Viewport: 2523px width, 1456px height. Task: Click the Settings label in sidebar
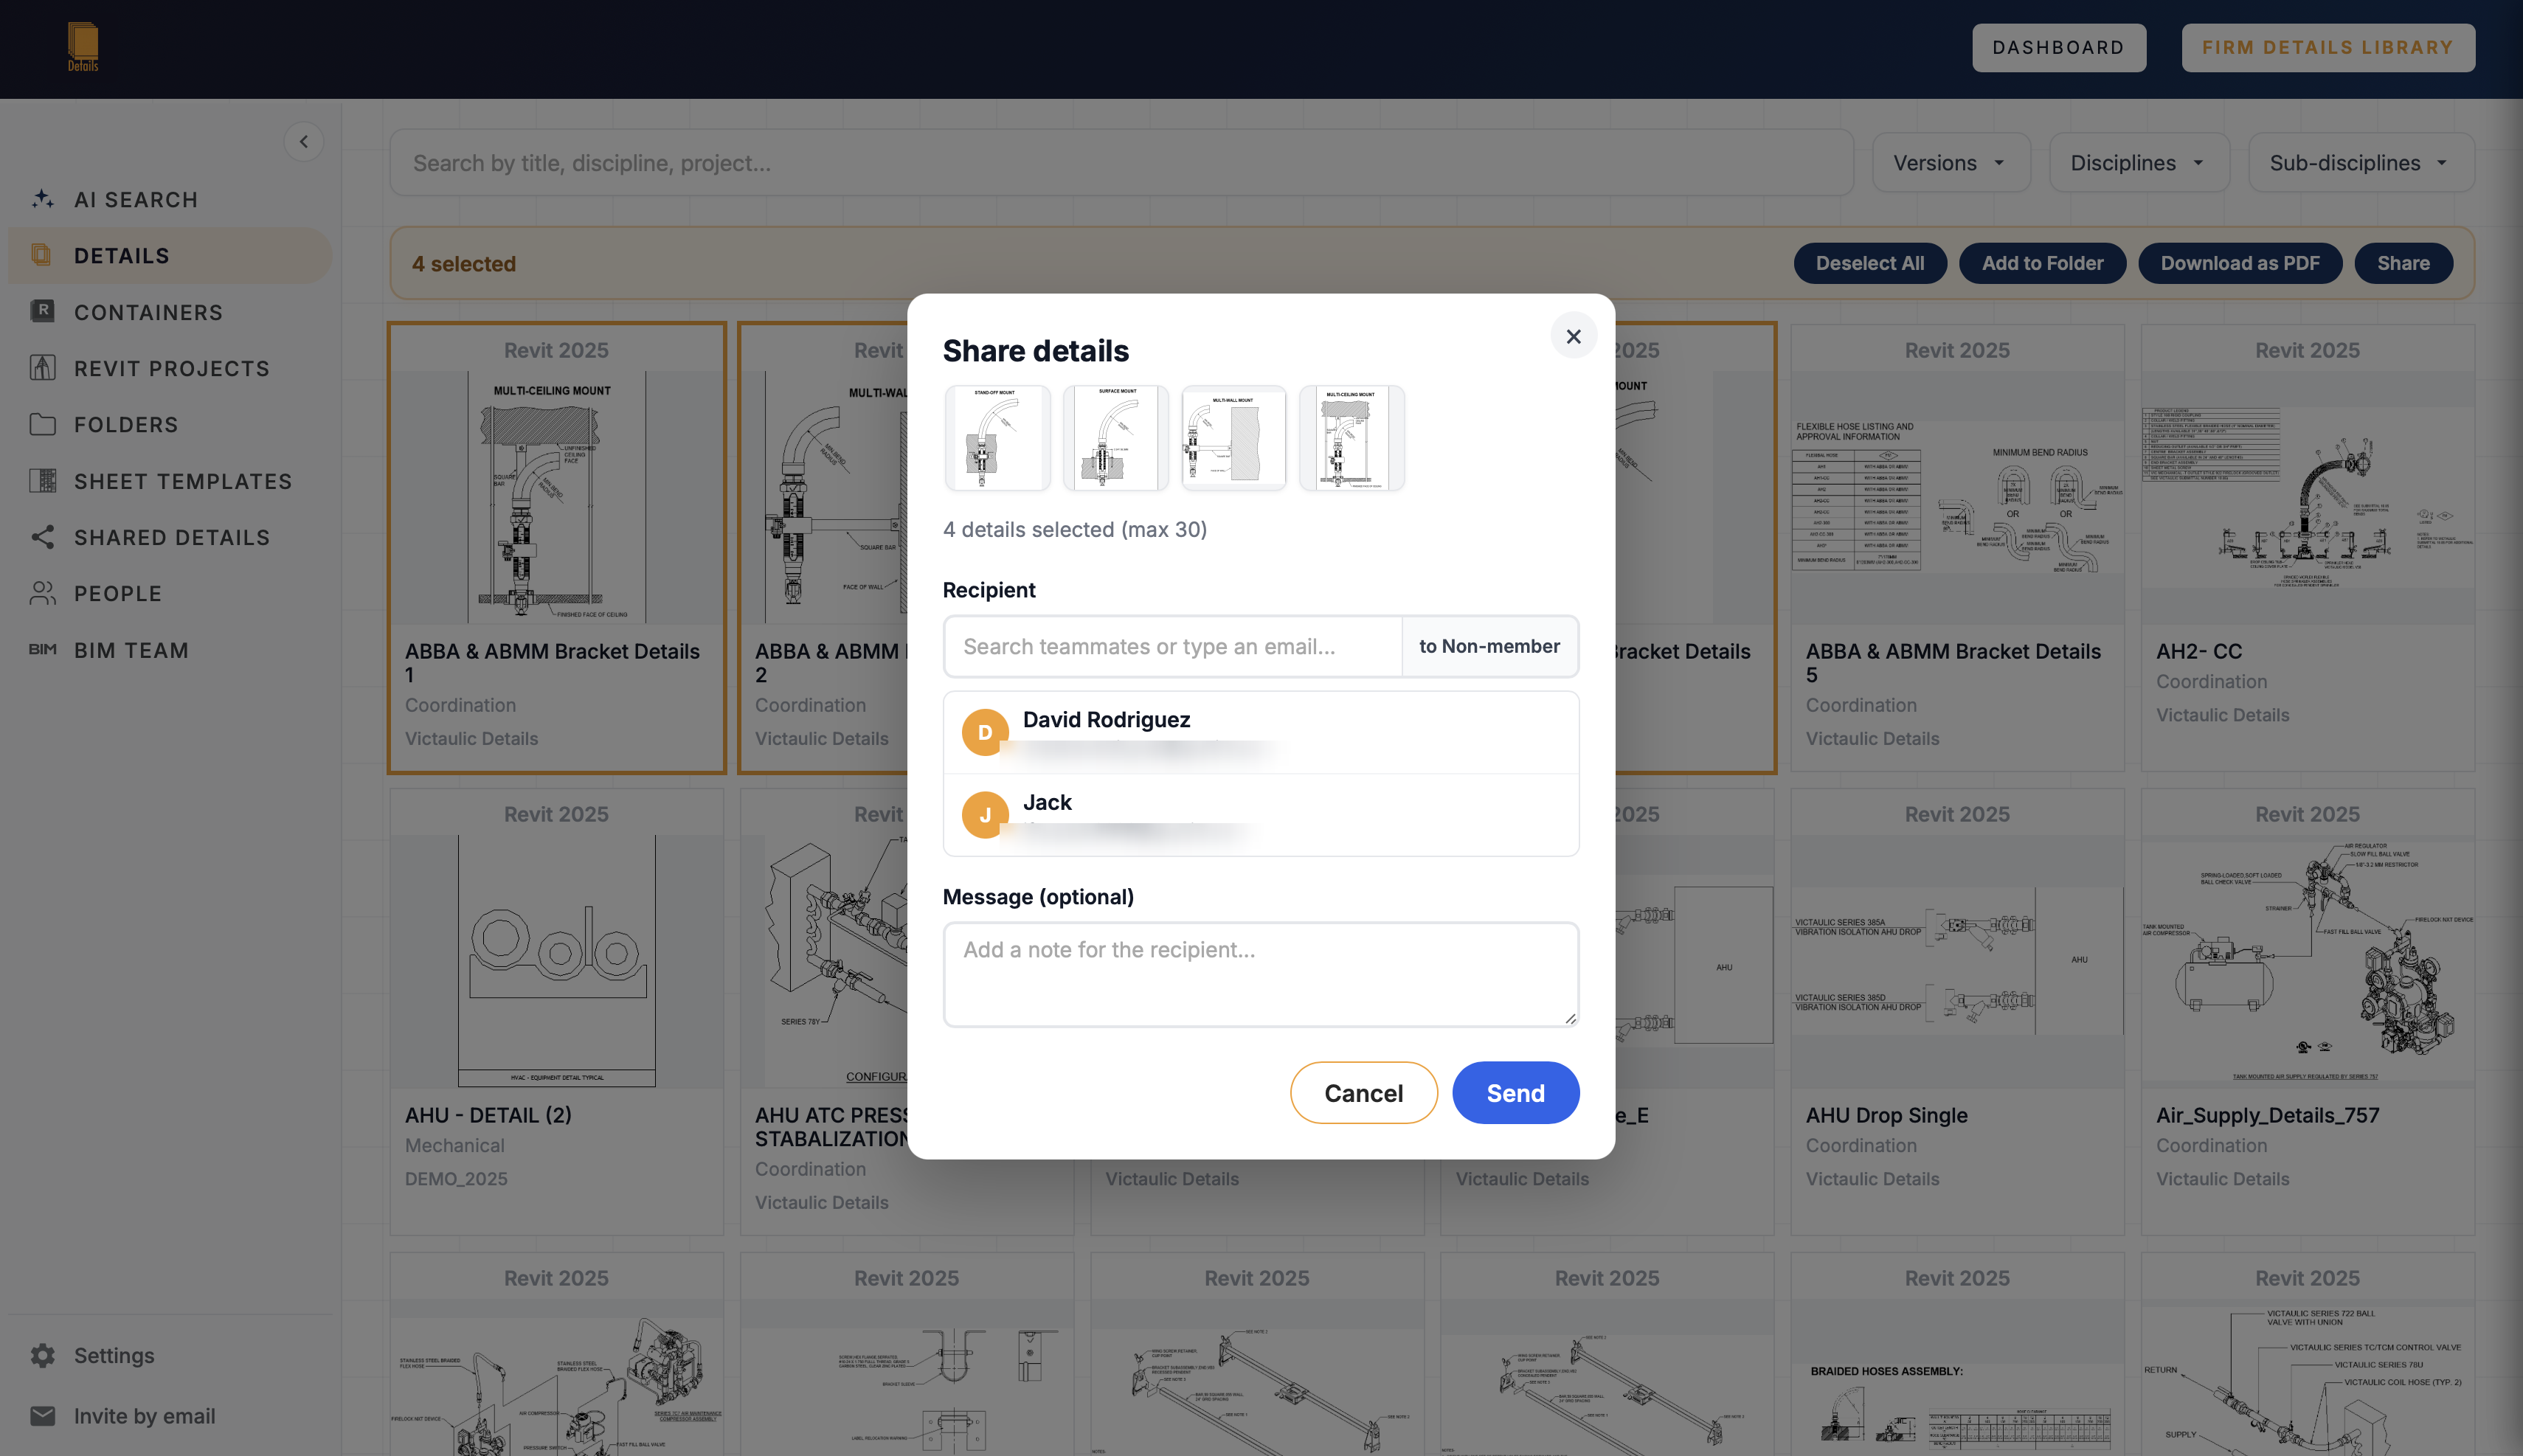[x=114, y=1355]
